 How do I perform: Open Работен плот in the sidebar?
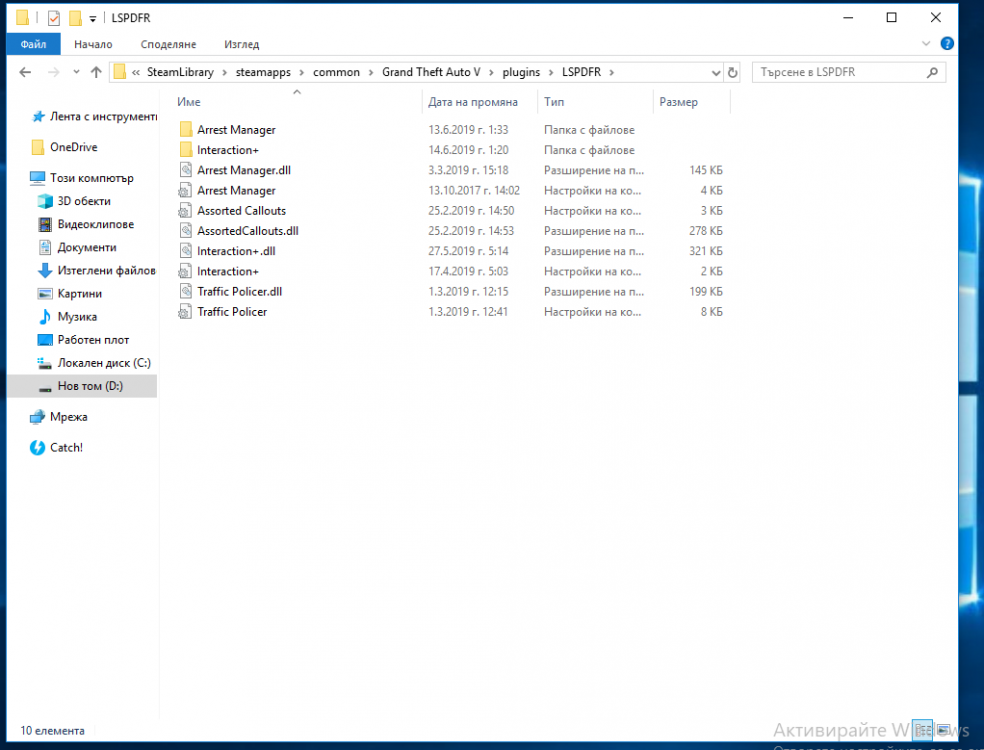(83, 340)
